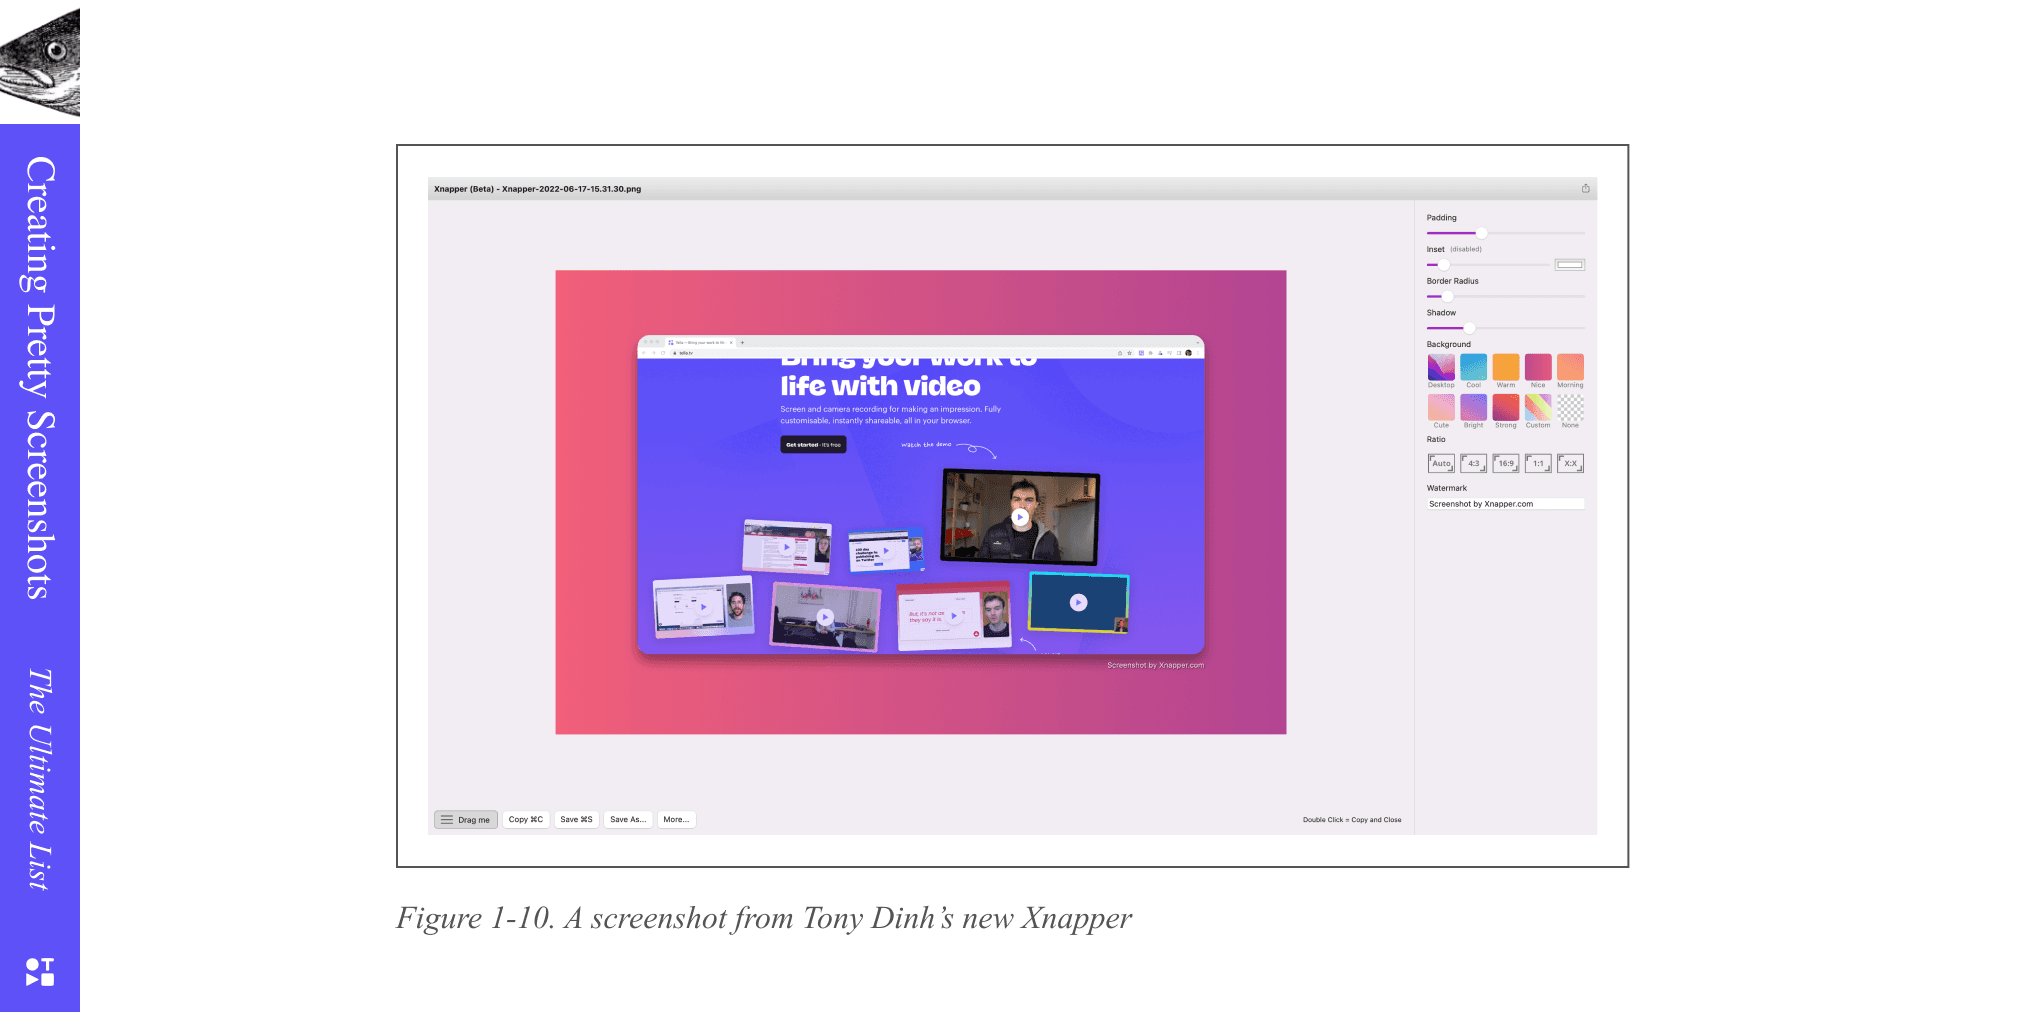Select the Strong background swatch
Viewport: 2024px width, 1012px height.
coord(1506,407)
